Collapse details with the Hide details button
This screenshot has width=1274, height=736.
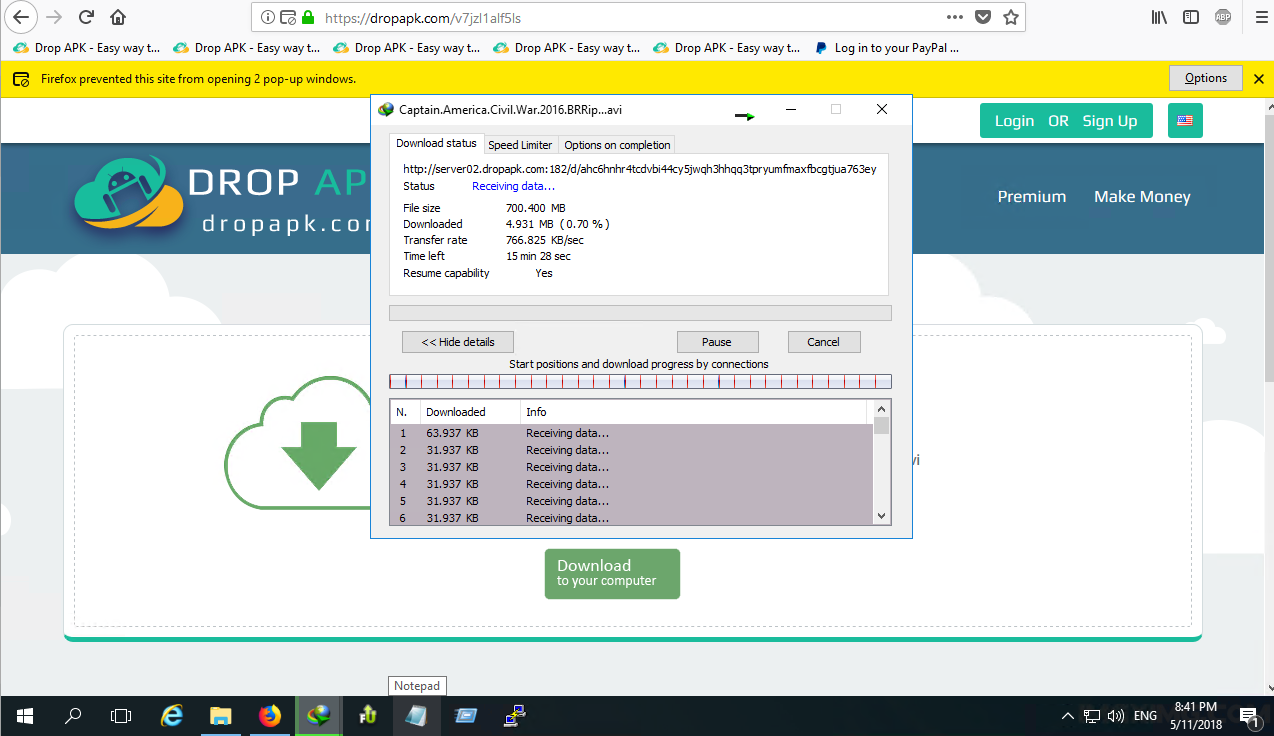pyautogui.click(x=458, y=342)
